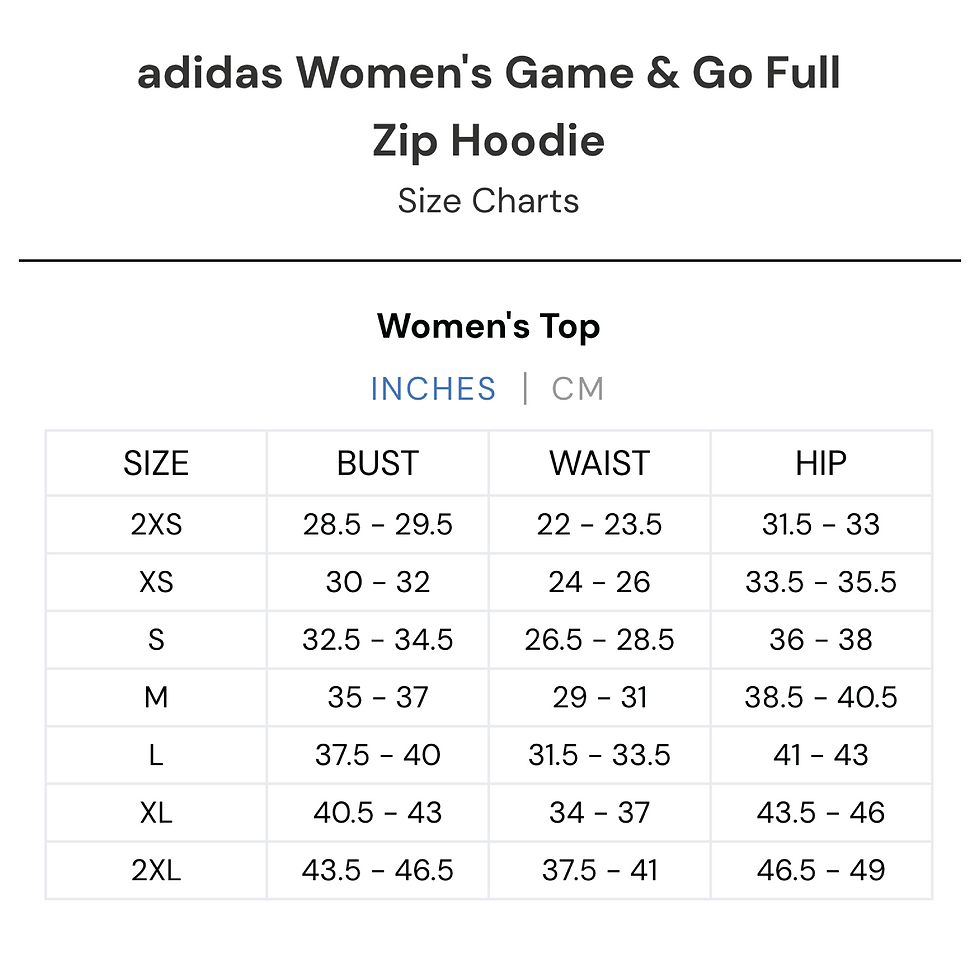Screen dimensions: 980x980
Task: Select the M size row label
Action: click(156, 697)
